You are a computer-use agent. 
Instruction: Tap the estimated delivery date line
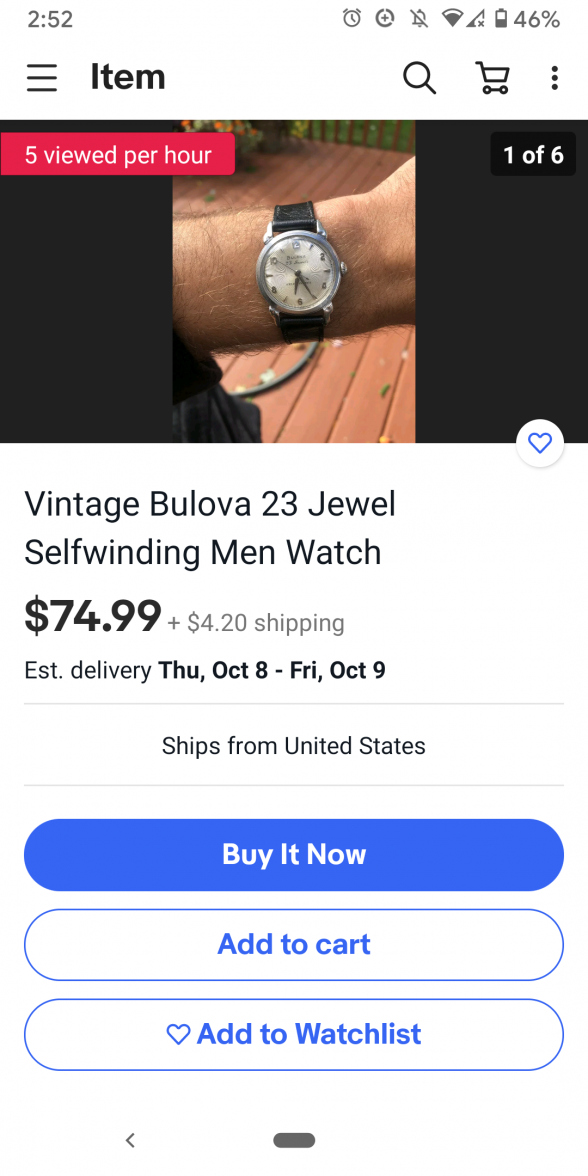coord(205,670)
